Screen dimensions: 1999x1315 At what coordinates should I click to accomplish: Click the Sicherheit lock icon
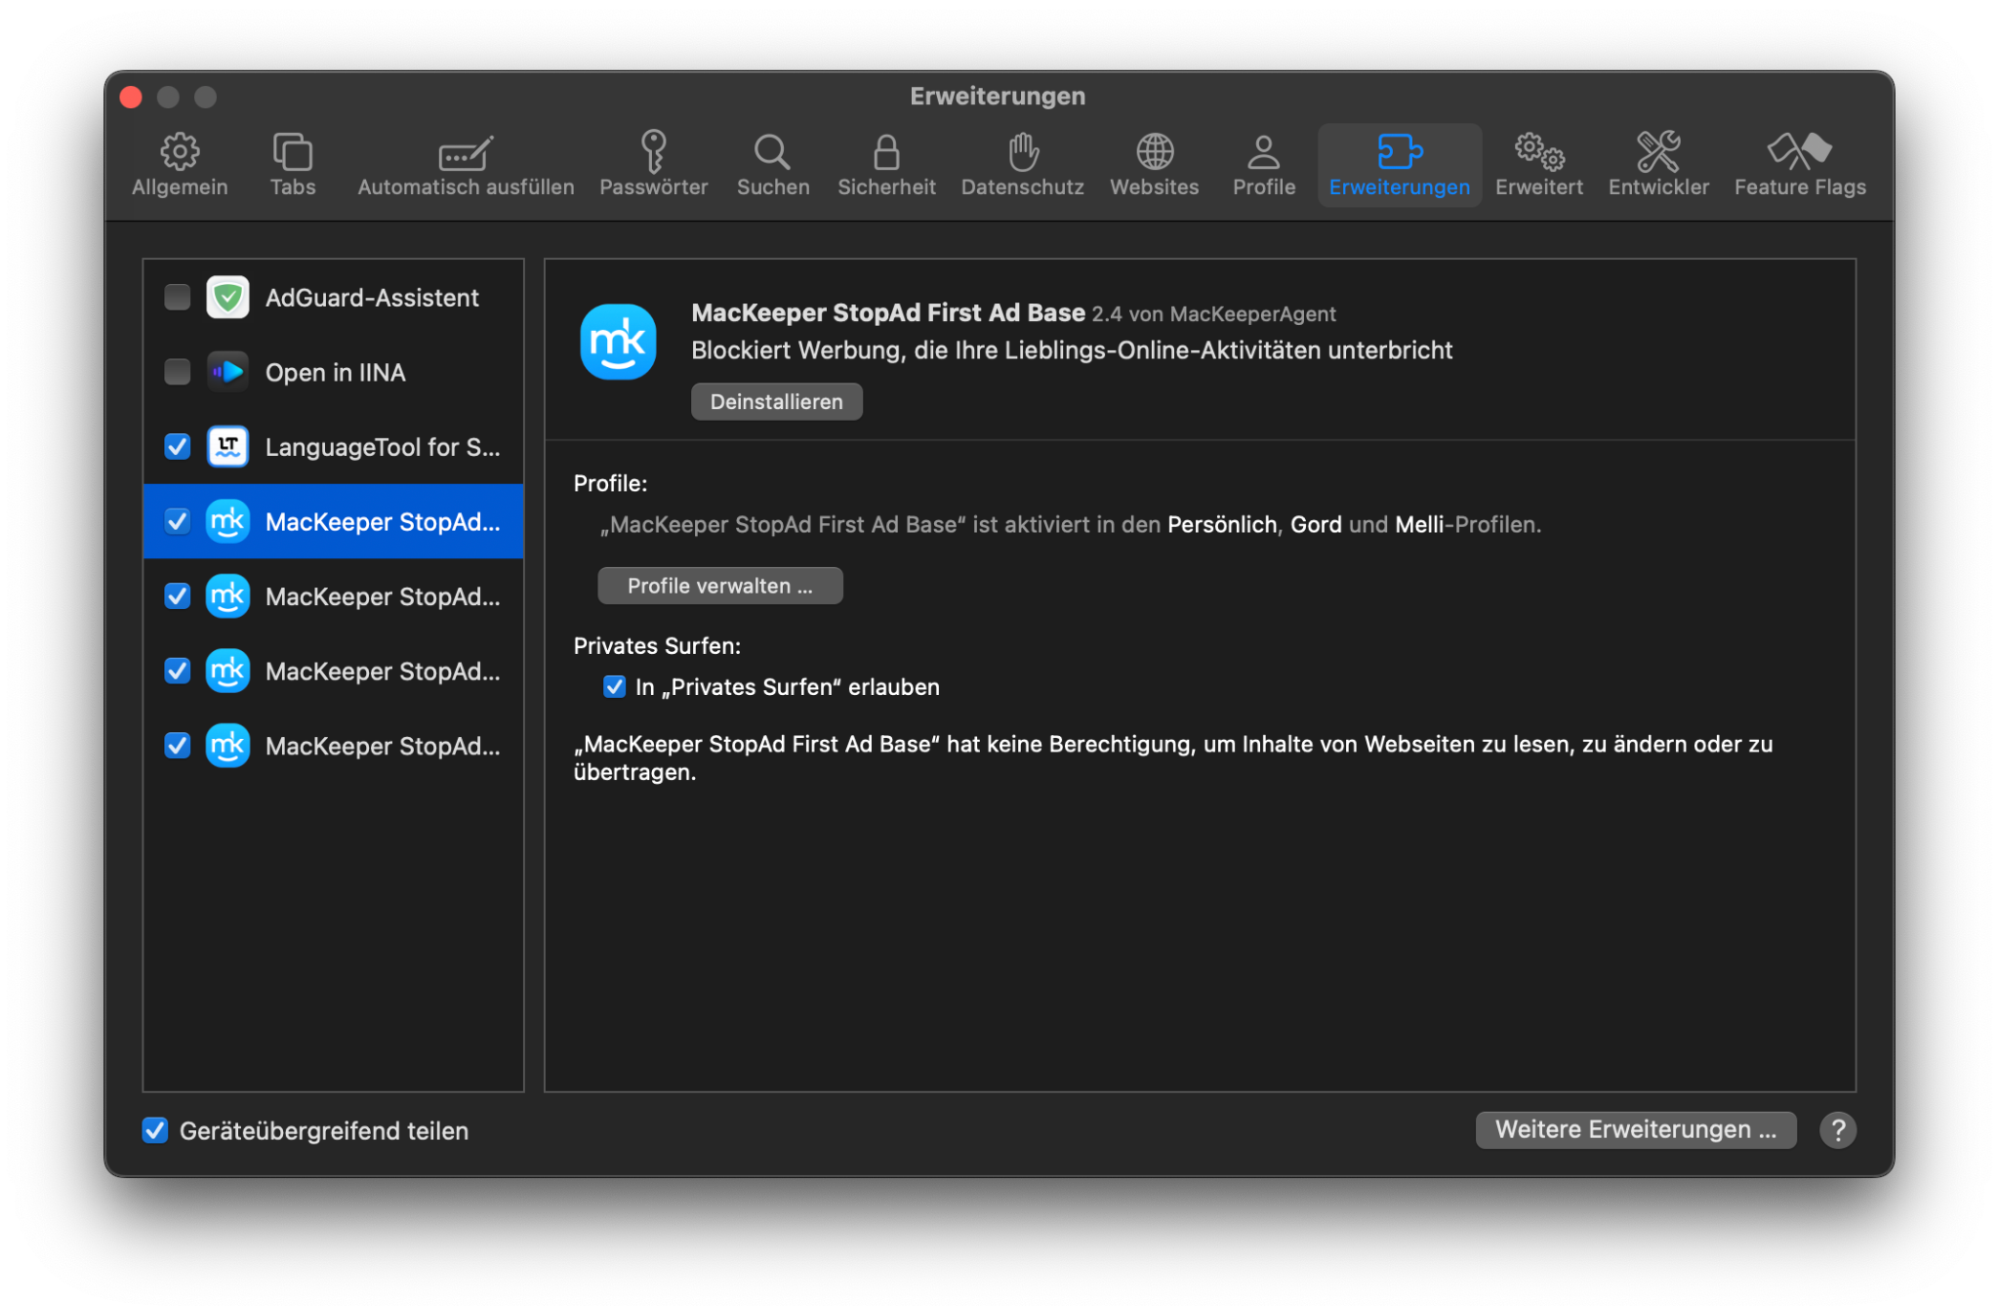tap(886, 152)
